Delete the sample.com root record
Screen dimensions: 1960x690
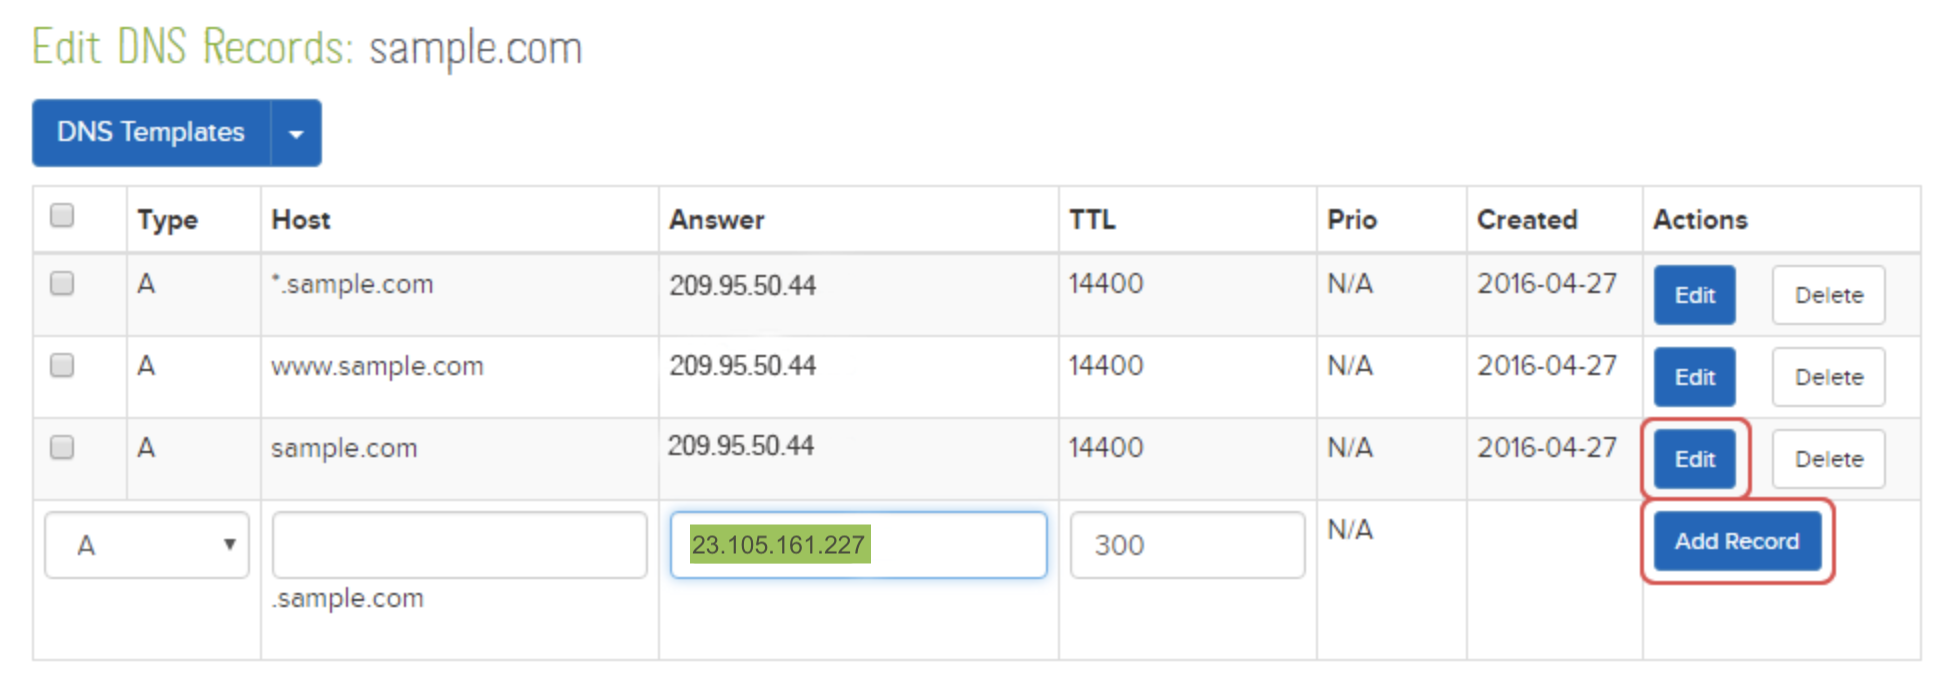pos(1828,459)
